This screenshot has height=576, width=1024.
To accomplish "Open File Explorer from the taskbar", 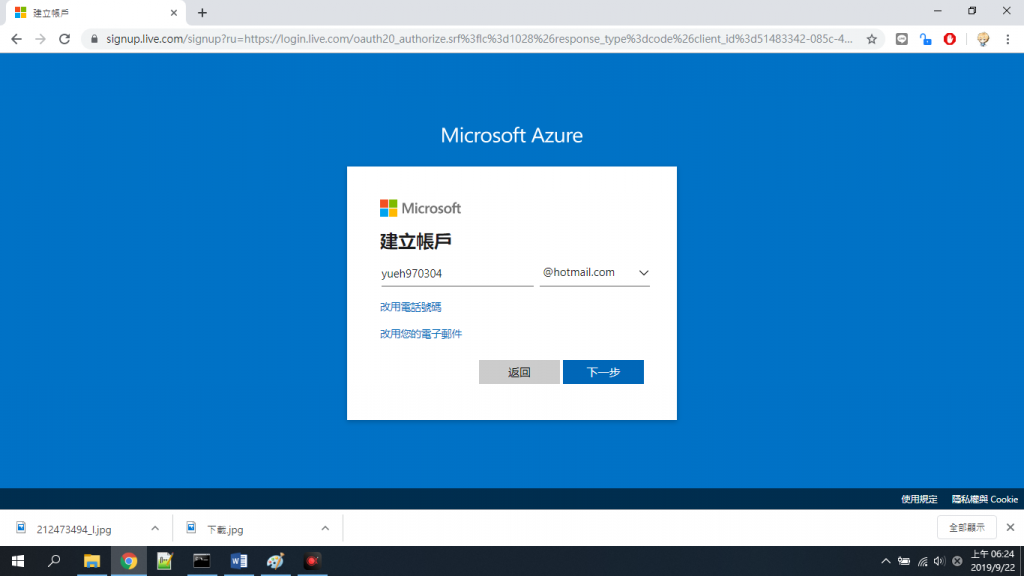I will [91, 561].
